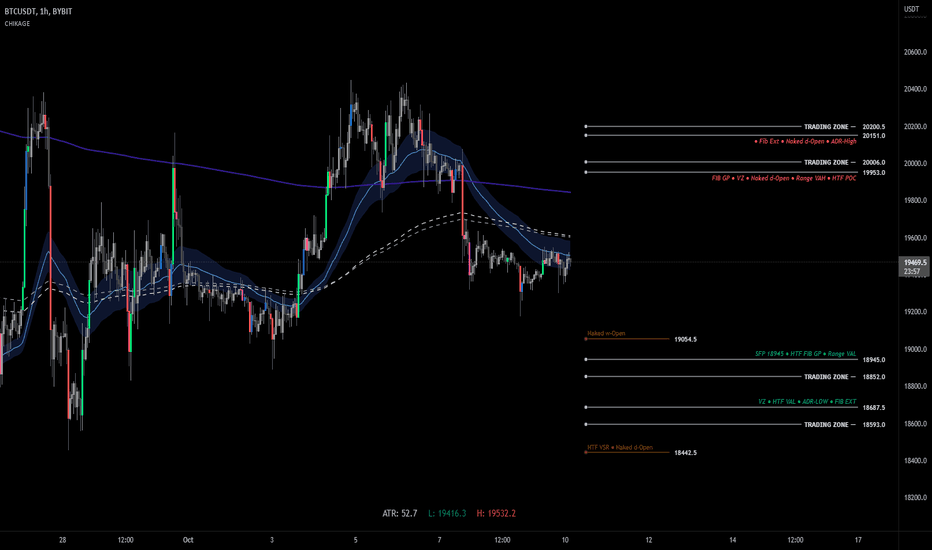Click the H: 19532.2 high readout
The width and height of the screenshot is (932, 550).
496,513
